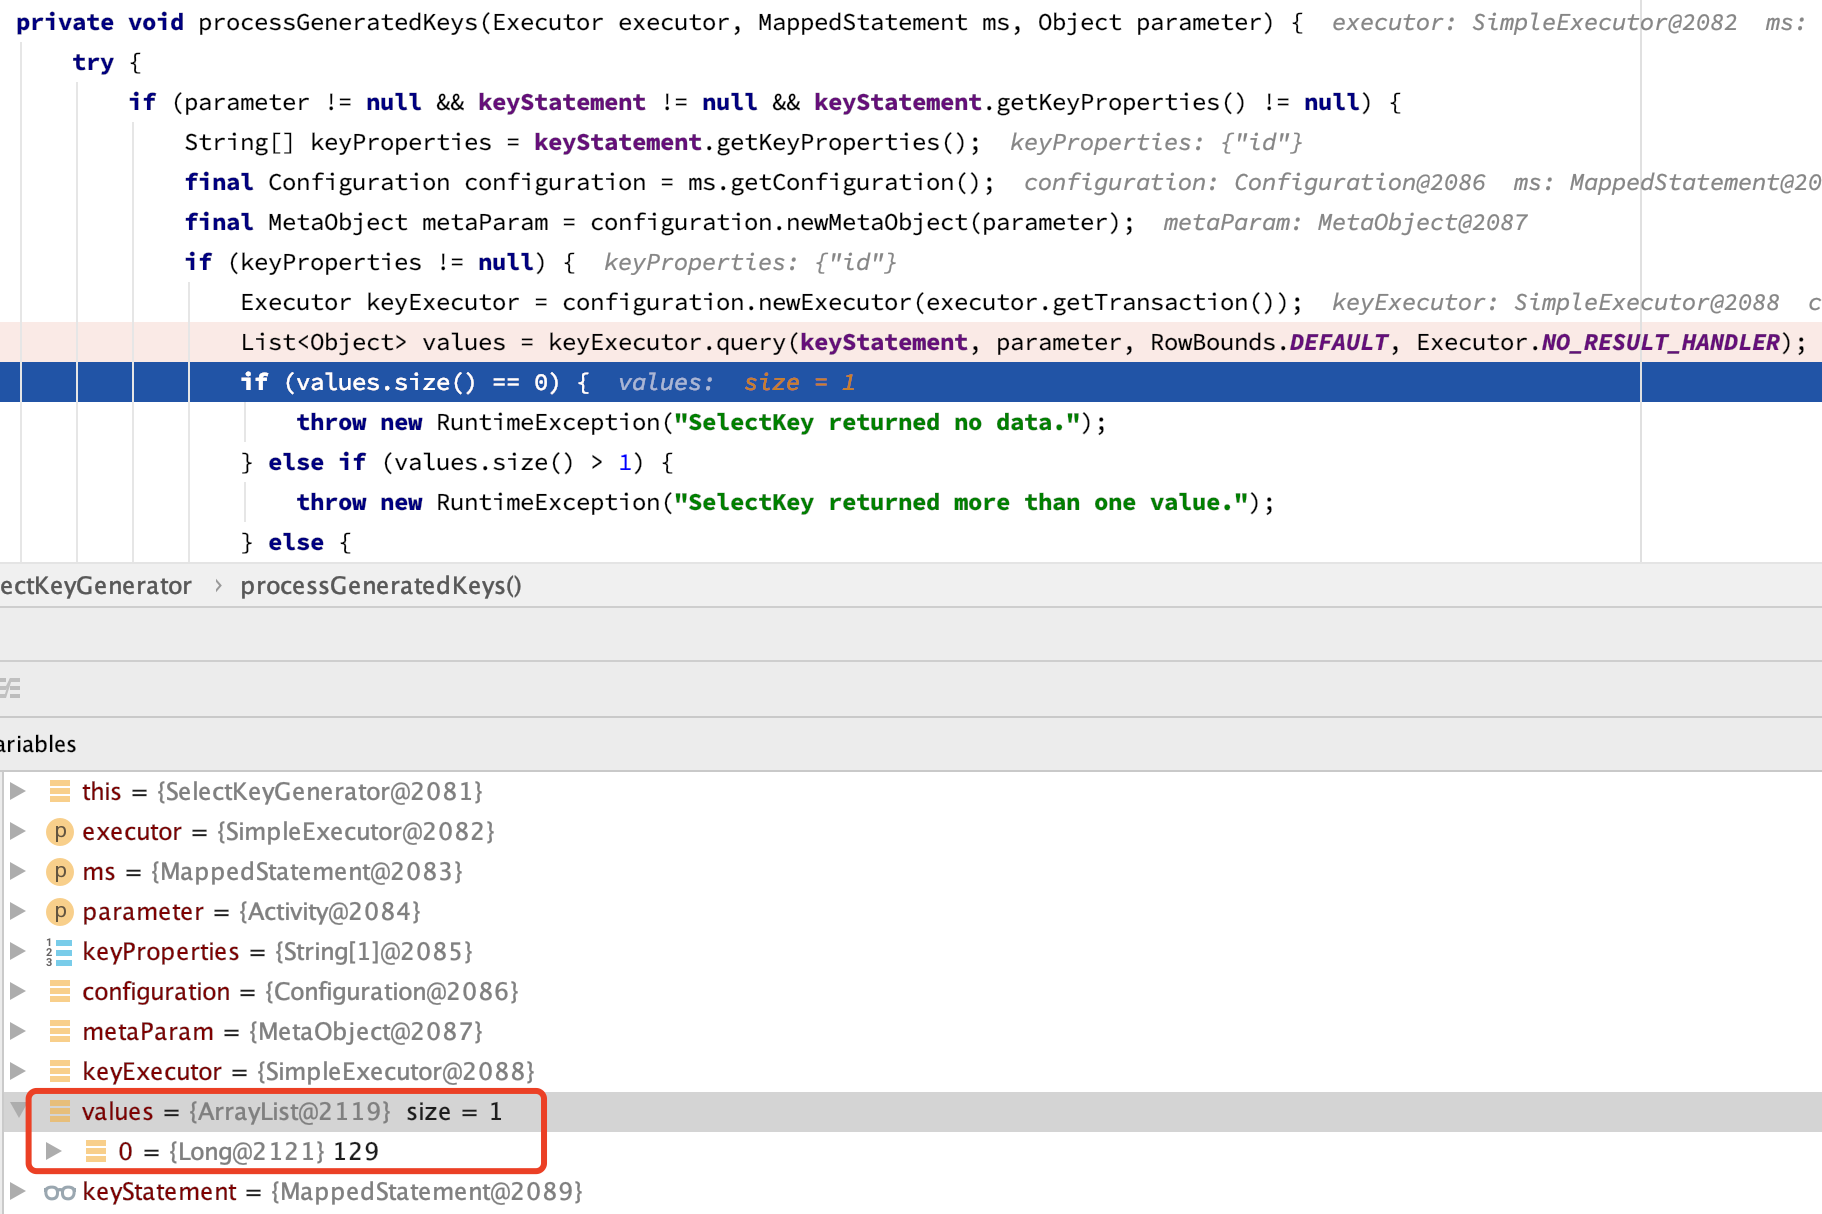Image resolution: width=1822 pixels, height=1214 pixels.
Task: Click the element 0 object icon
Action: click(x=96, y=1151)
